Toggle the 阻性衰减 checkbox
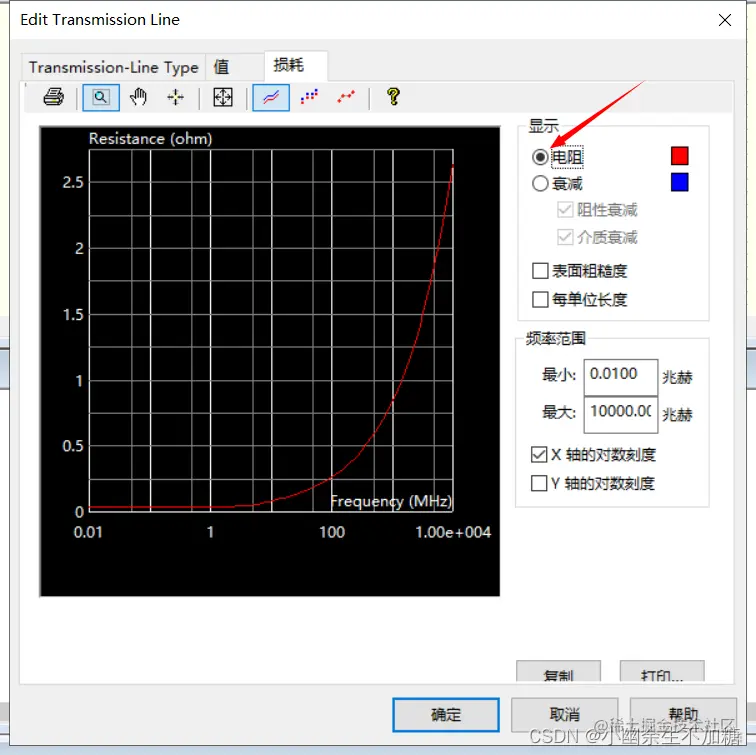The width and height of the screenshot is (756, 755). point(565,210)
